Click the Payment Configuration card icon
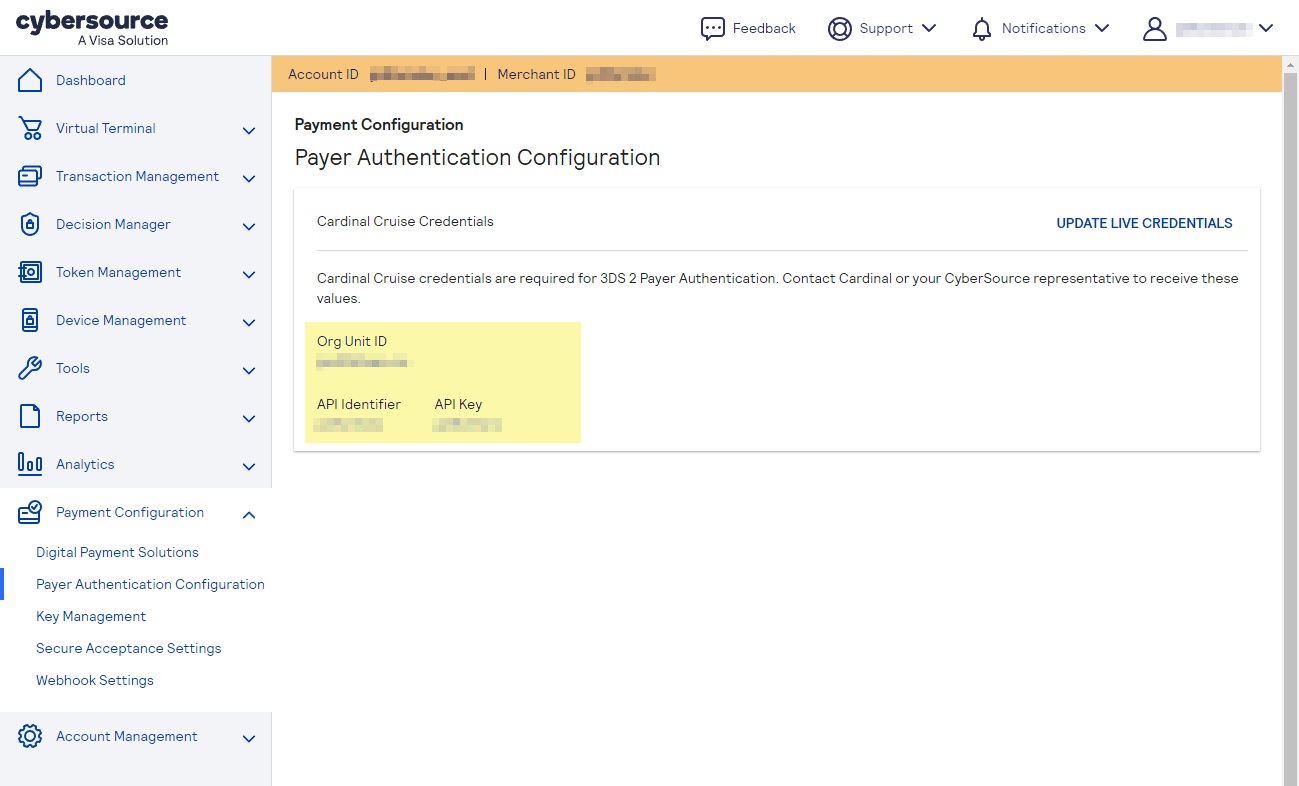The image size is (1299, 786). point(30,512)
